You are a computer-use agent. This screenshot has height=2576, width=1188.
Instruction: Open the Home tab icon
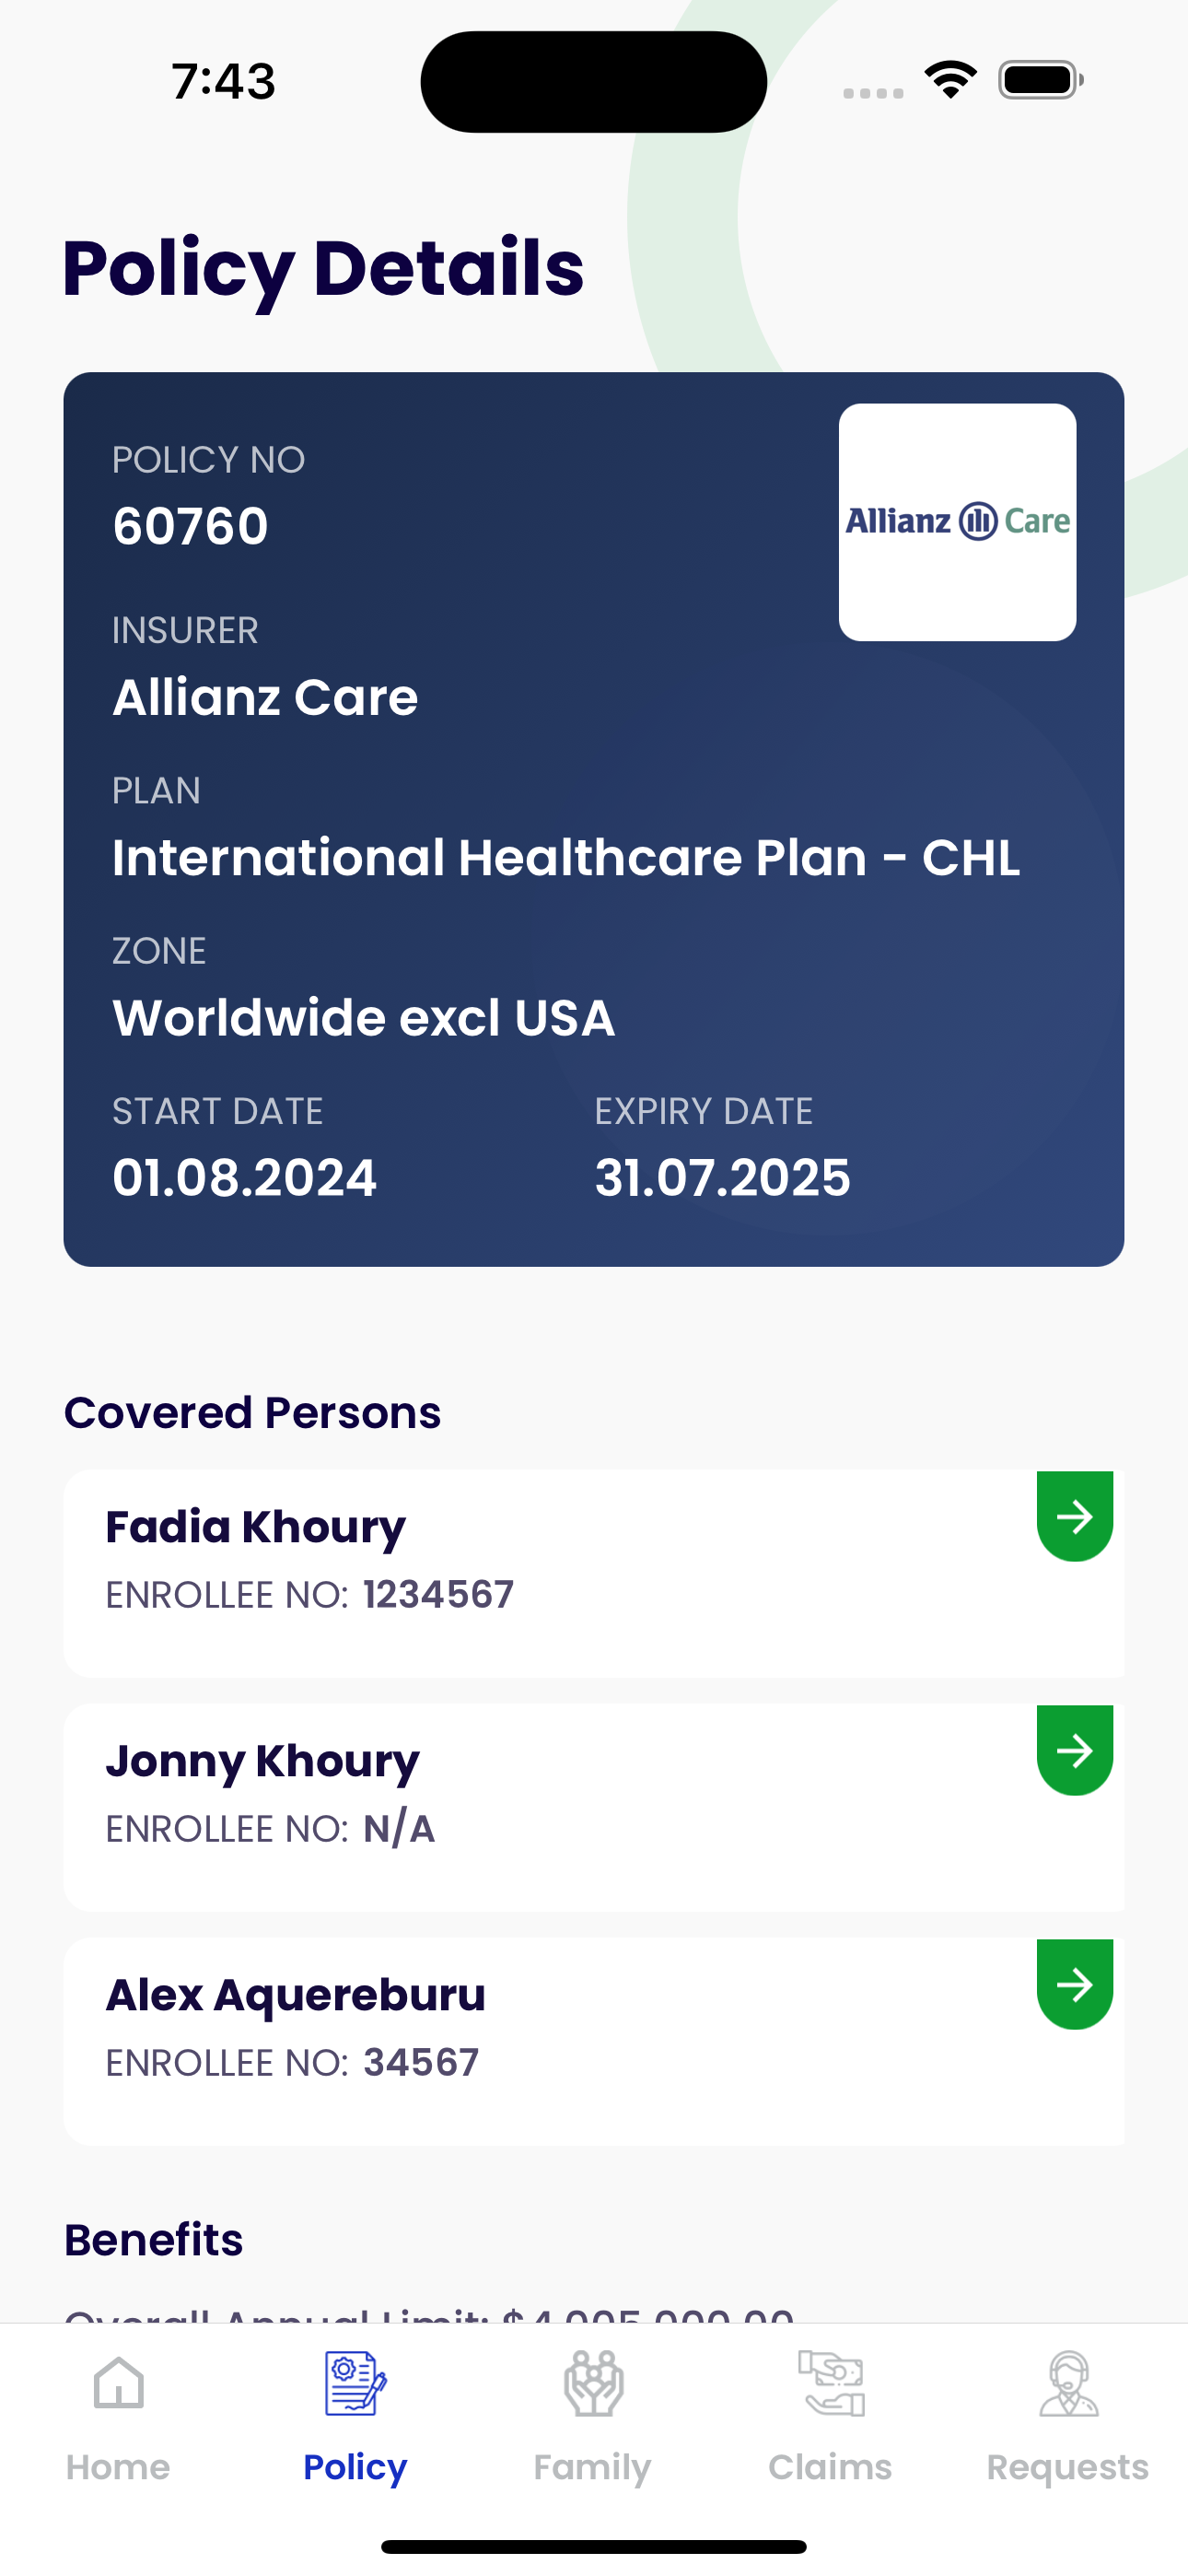pos(118,2384)
